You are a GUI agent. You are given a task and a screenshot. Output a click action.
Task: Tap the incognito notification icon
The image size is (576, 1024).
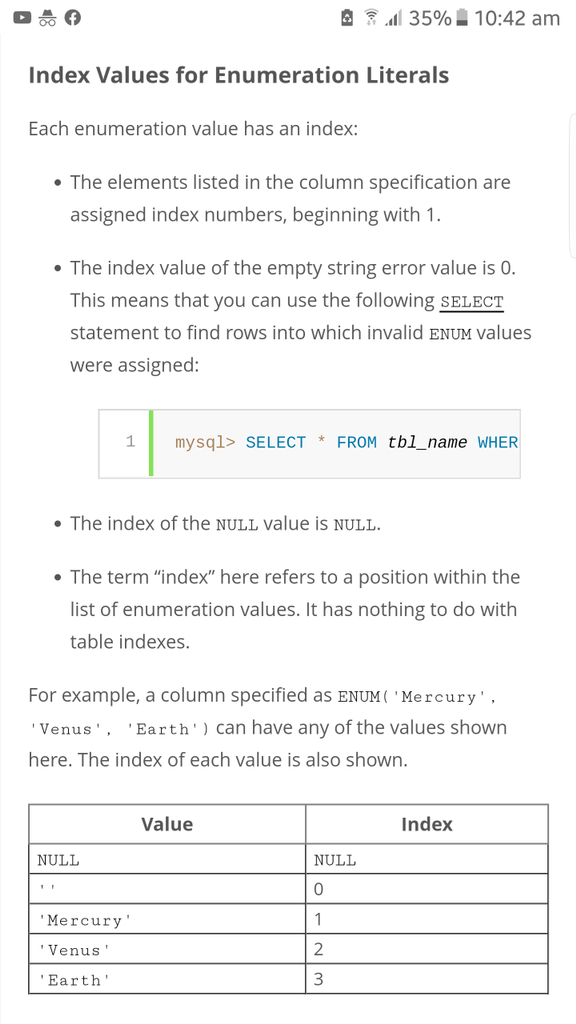(47, 18)
